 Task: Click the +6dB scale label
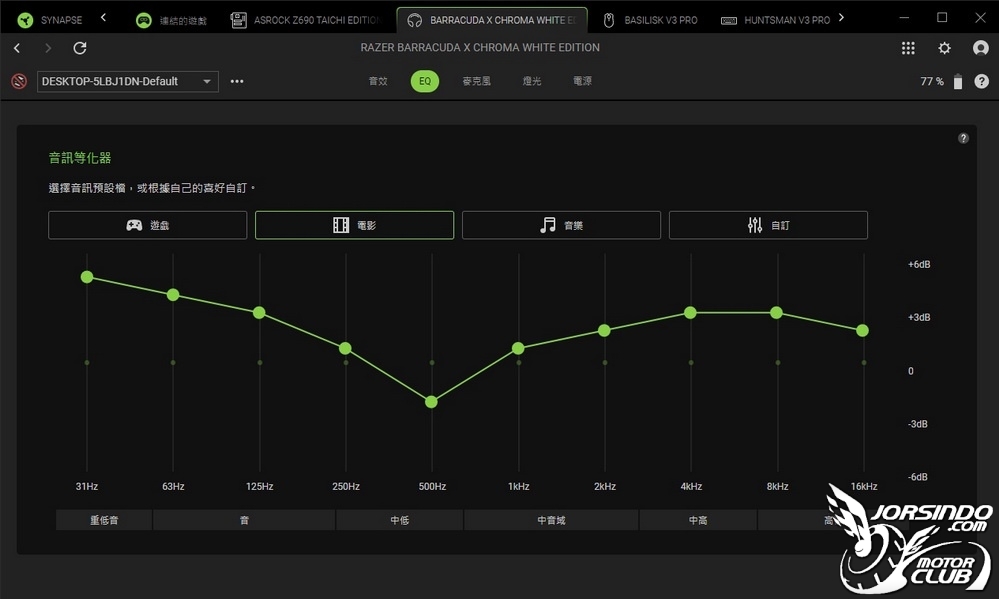(919, 264)
